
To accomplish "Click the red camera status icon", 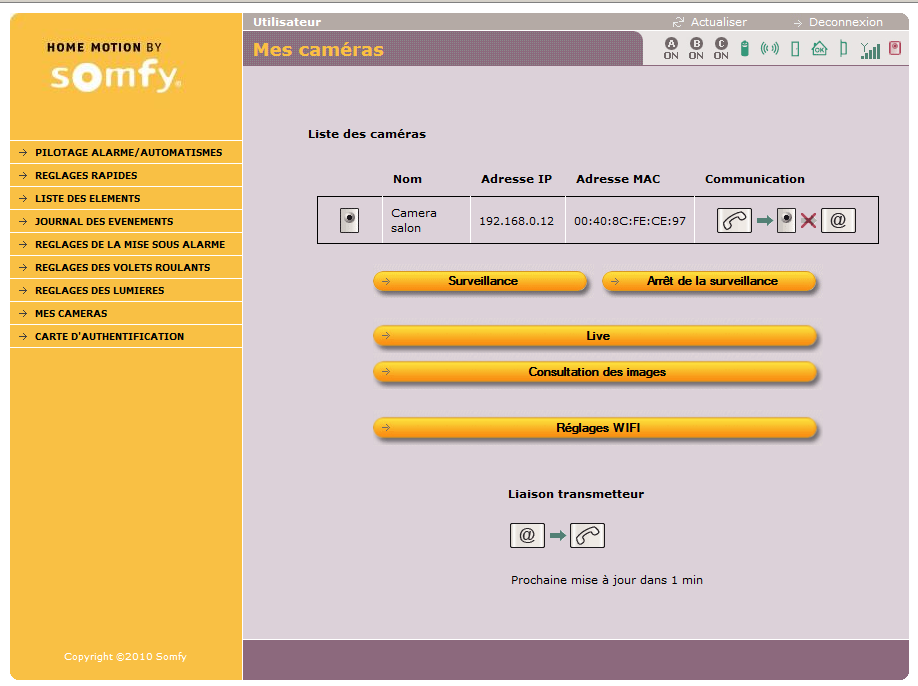I will click(895, 48).
